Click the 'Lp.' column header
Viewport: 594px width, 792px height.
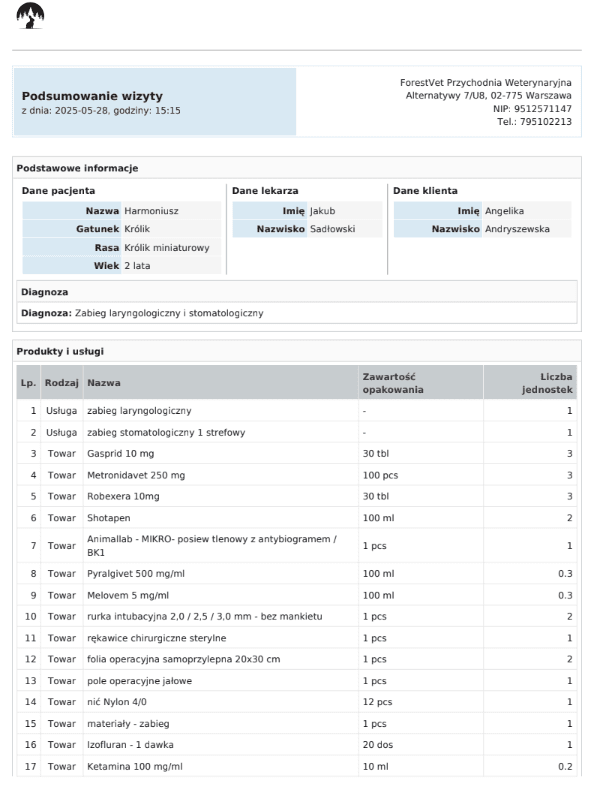28,383
